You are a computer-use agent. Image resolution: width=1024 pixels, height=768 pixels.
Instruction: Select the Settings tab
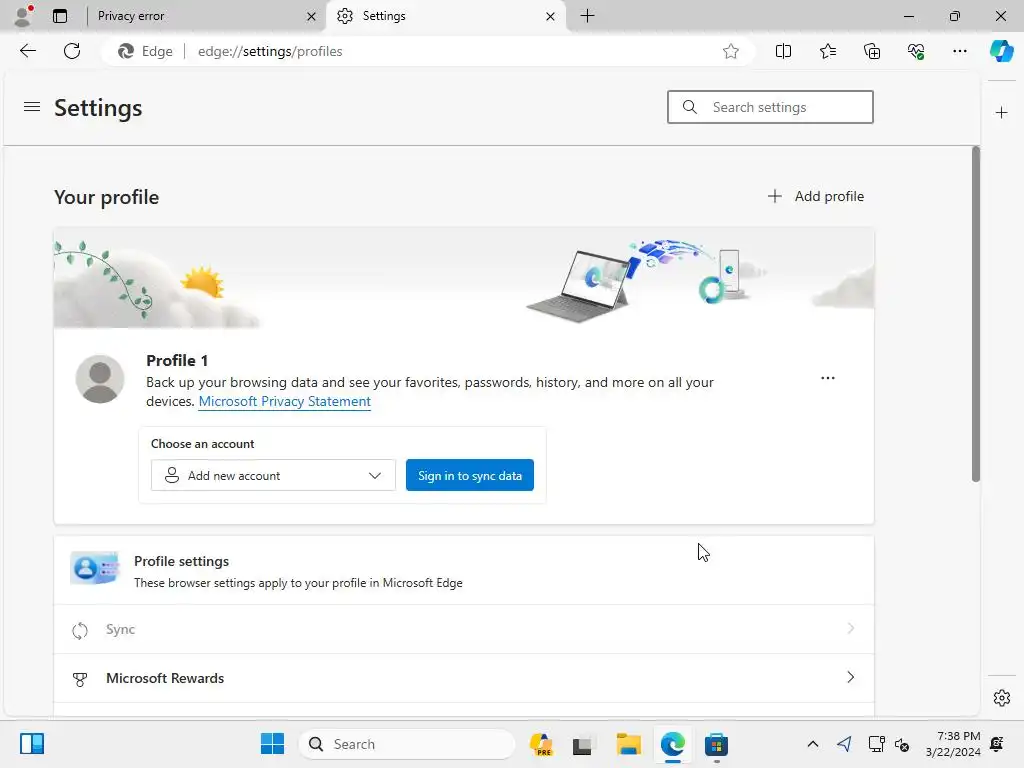446,16
